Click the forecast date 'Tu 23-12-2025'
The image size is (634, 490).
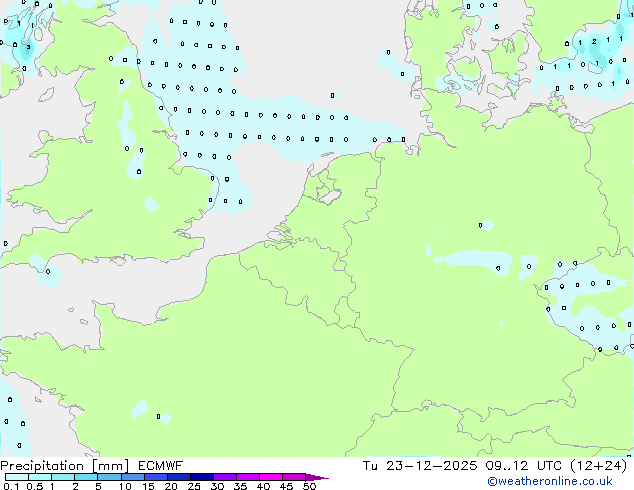(x=420, y=466)
